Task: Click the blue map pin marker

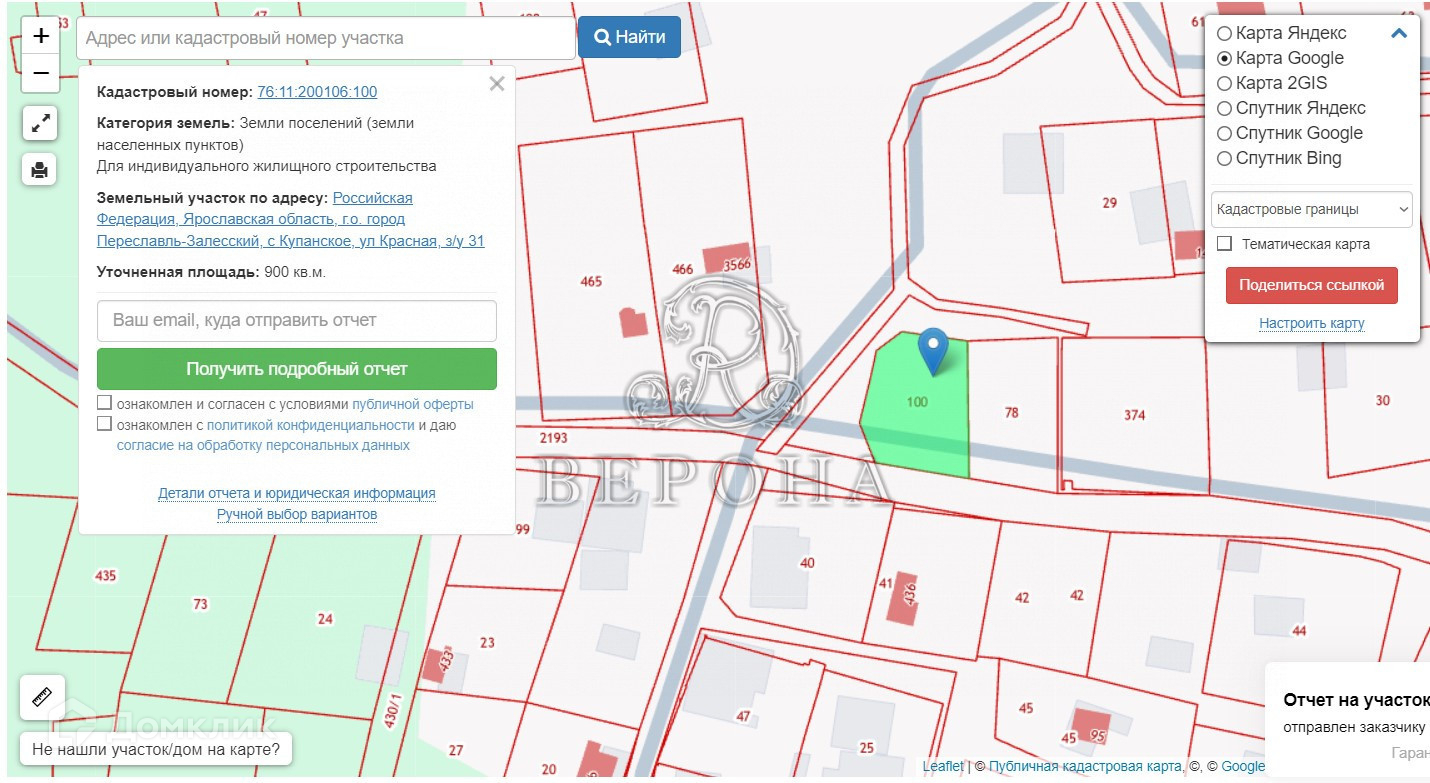Action: click(933, 349)
